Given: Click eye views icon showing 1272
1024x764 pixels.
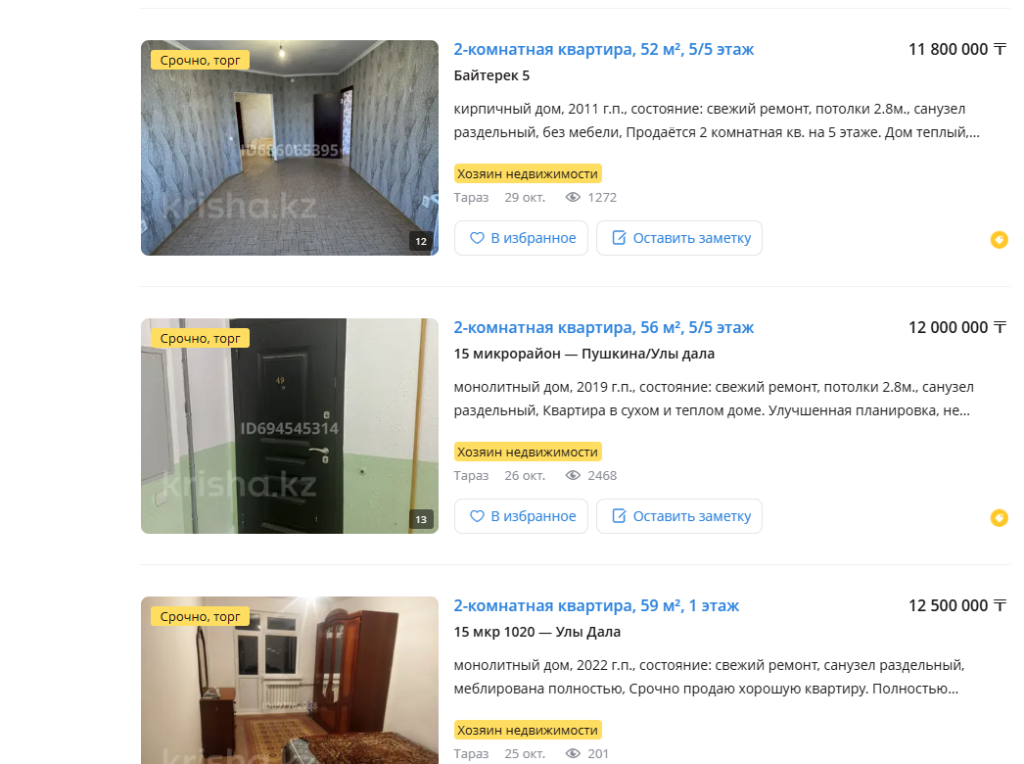Looking at the screenshot, I should (573, 197).
